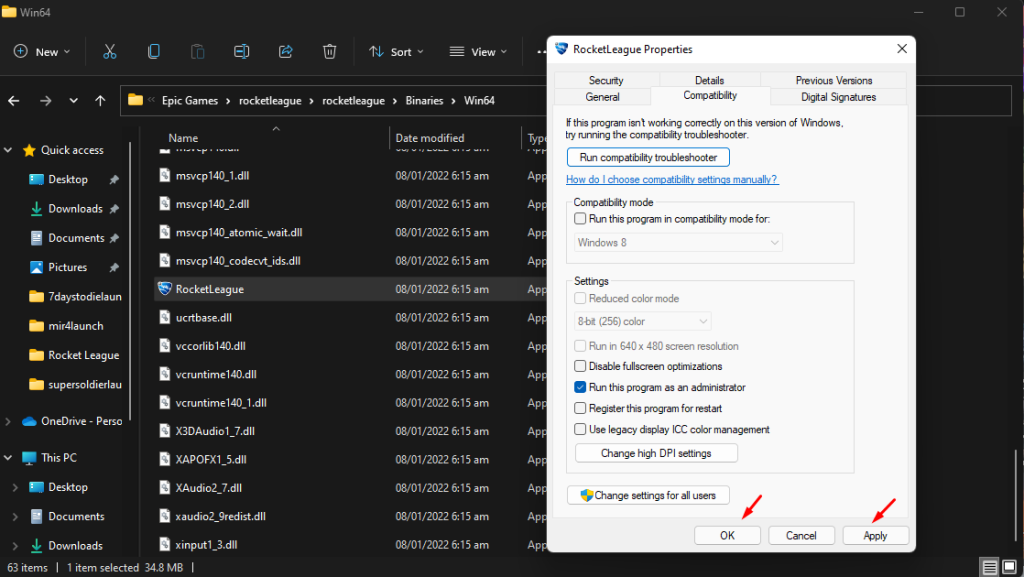Click Binaries in address breadcrumb
Screen dimensions: 1024x577
point(424,101)
